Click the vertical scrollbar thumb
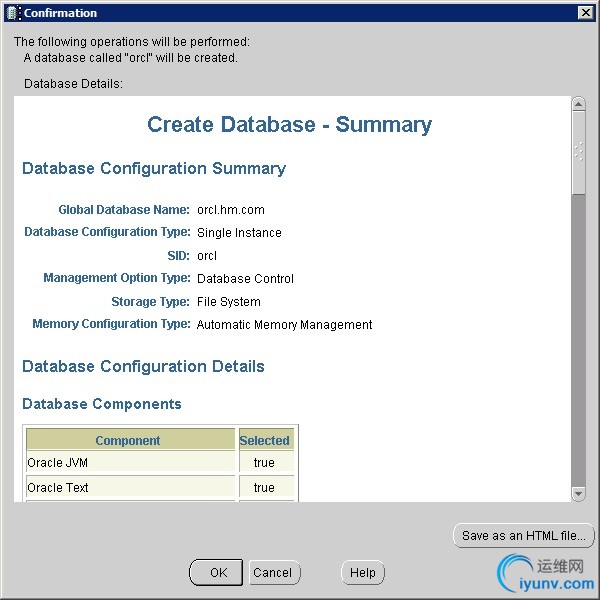600x600 pixels. pos(579,153)
